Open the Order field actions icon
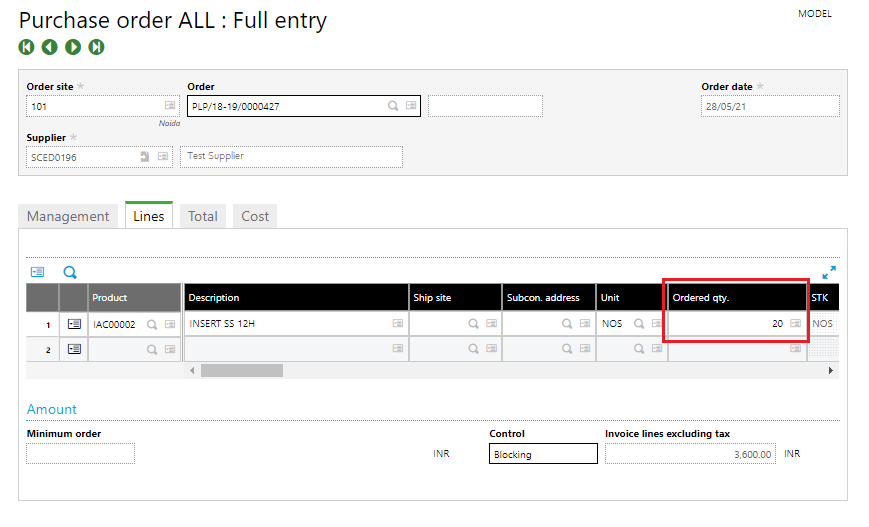The image size is (869, 527). click(x=411, y=105)
